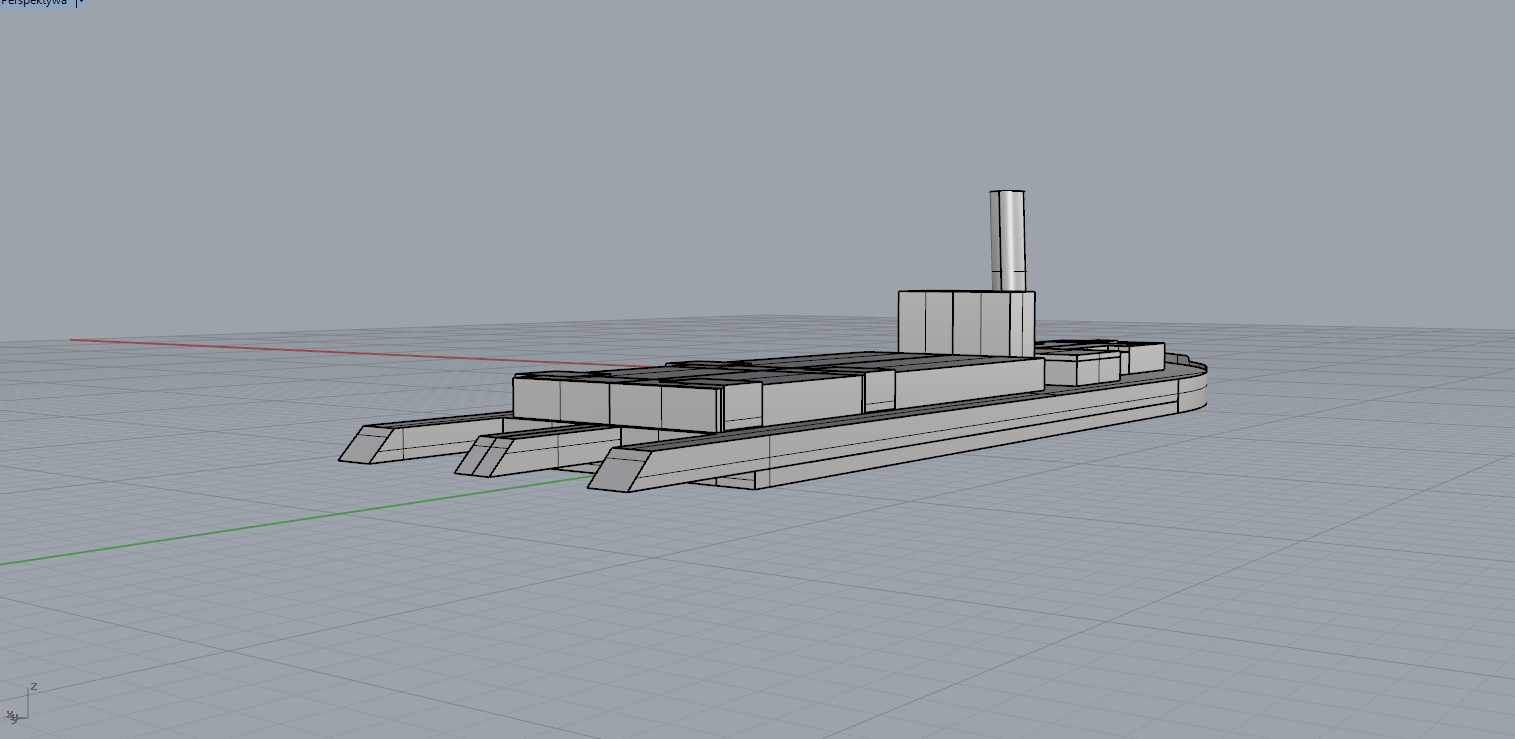Screen dimensions: 1515x739
Task: Select the rearmost small box near stern
Action: point(1145,357)
